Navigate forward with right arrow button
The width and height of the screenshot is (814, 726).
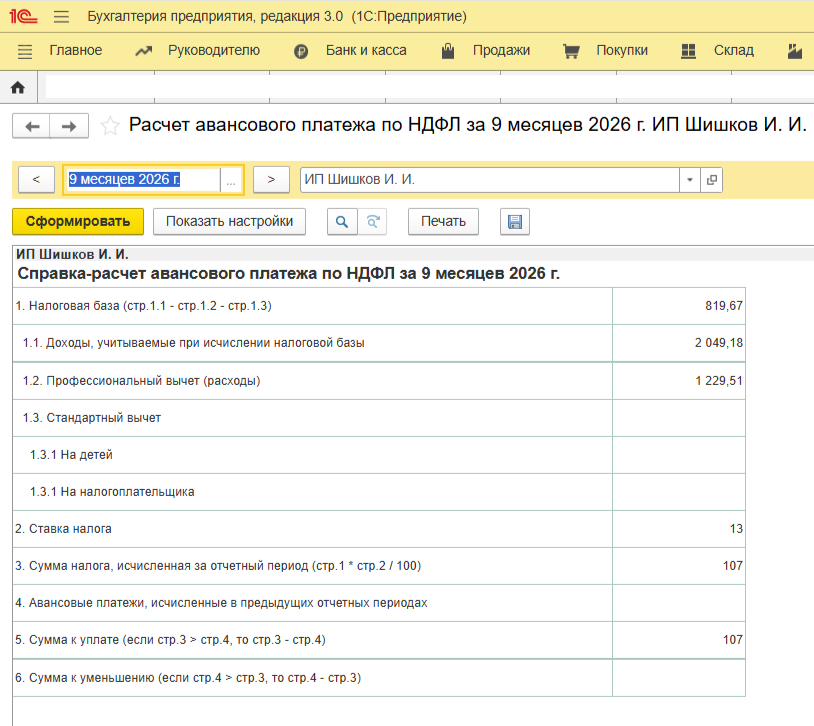tap(69, 126)
